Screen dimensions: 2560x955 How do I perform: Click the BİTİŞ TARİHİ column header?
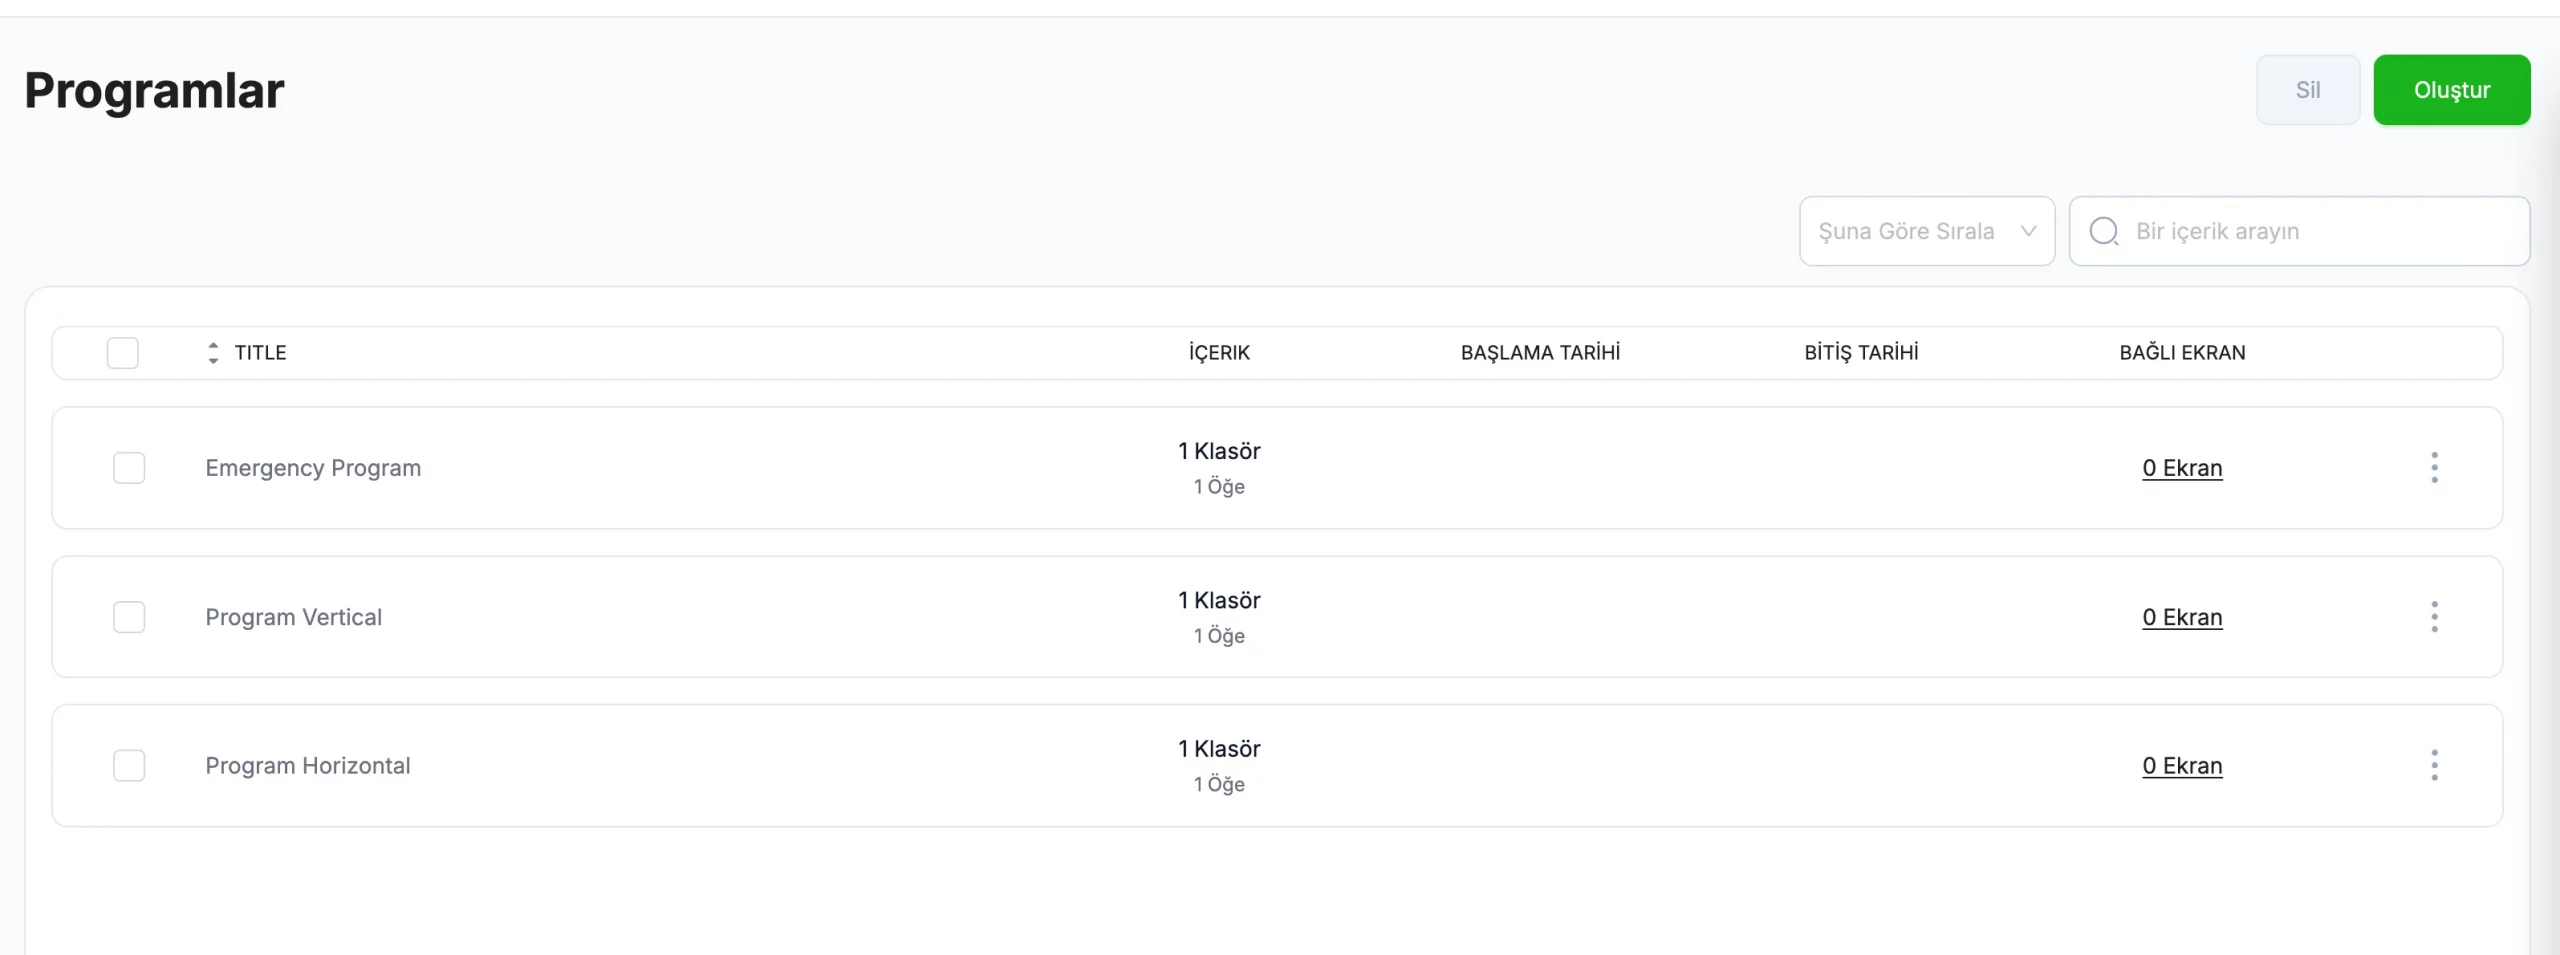pos(1861,352)
